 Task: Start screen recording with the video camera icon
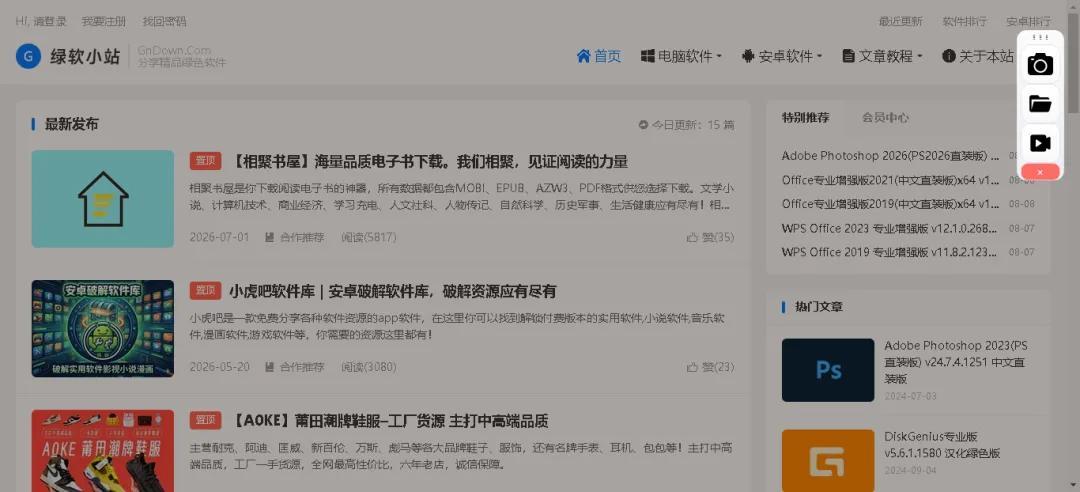click(x=1040, y=143)
